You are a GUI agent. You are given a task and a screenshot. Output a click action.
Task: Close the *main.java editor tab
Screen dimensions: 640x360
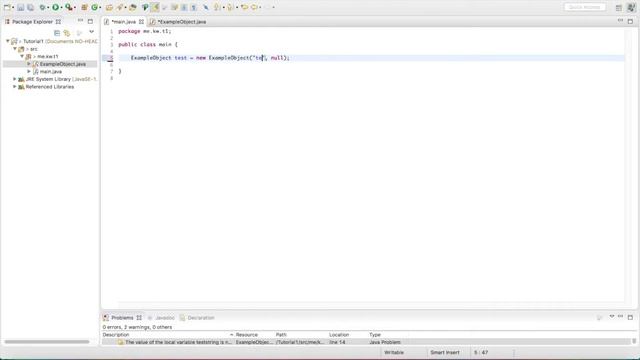[141, 22]
